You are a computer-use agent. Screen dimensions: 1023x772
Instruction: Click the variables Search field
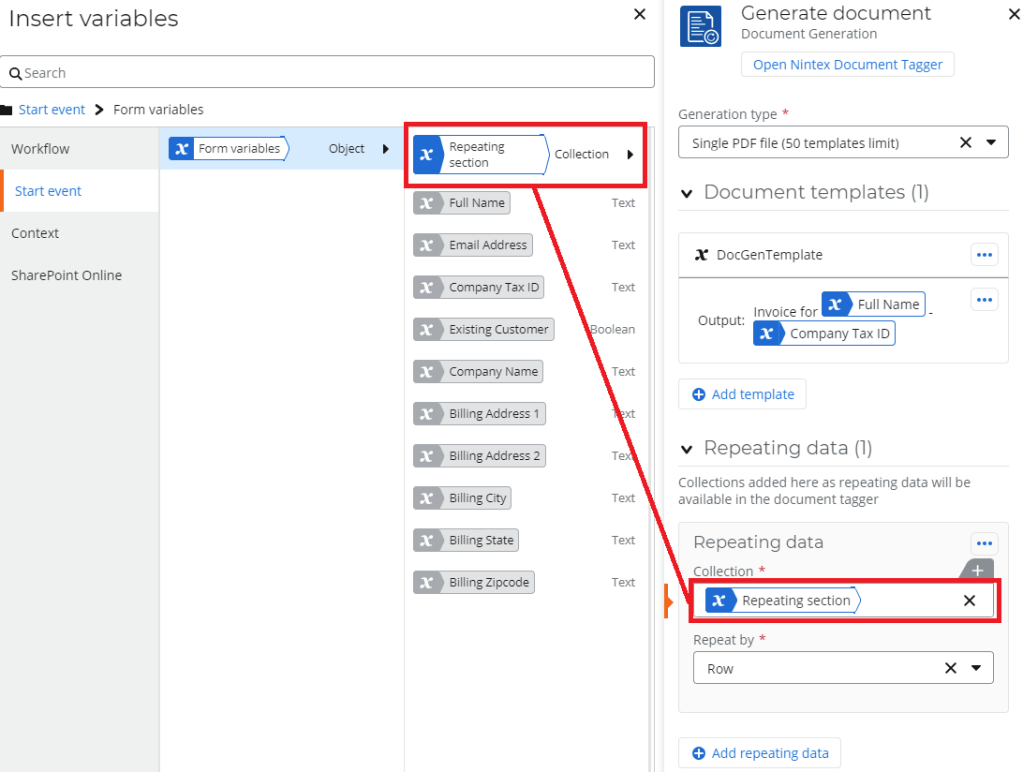click(328, 73)
